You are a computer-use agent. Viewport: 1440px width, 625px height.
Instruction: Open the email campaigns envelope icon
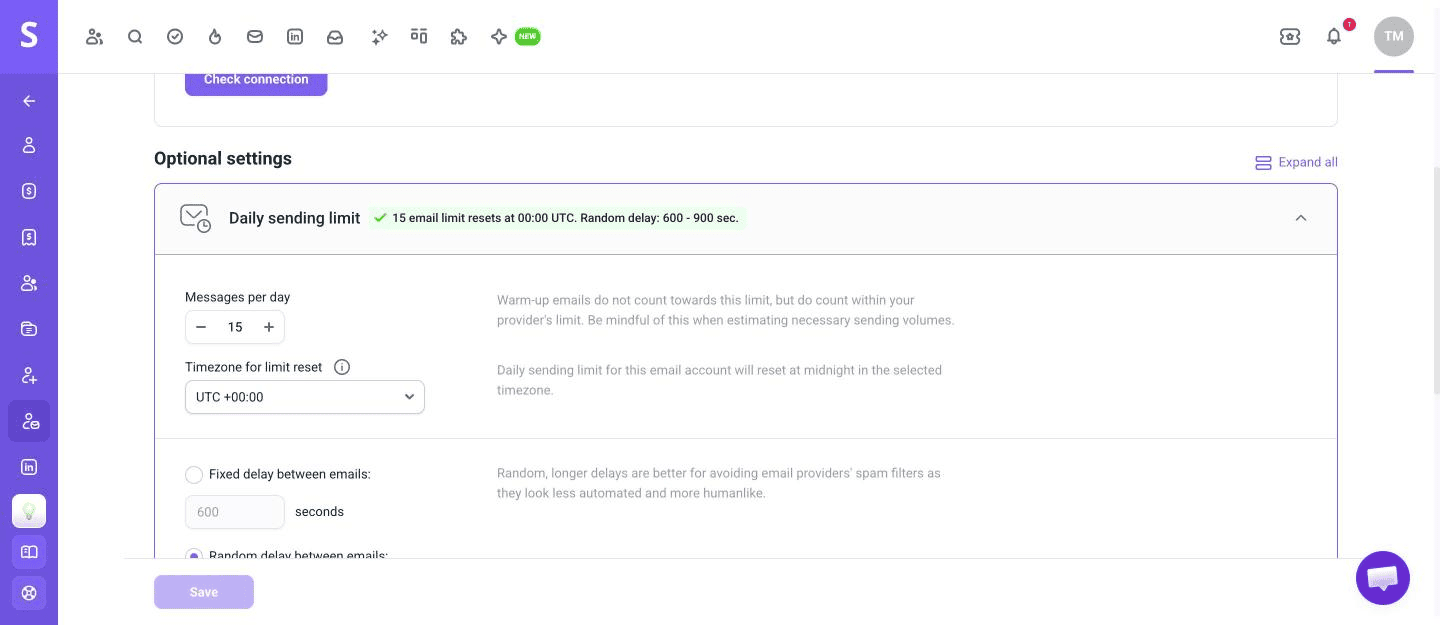255,37
